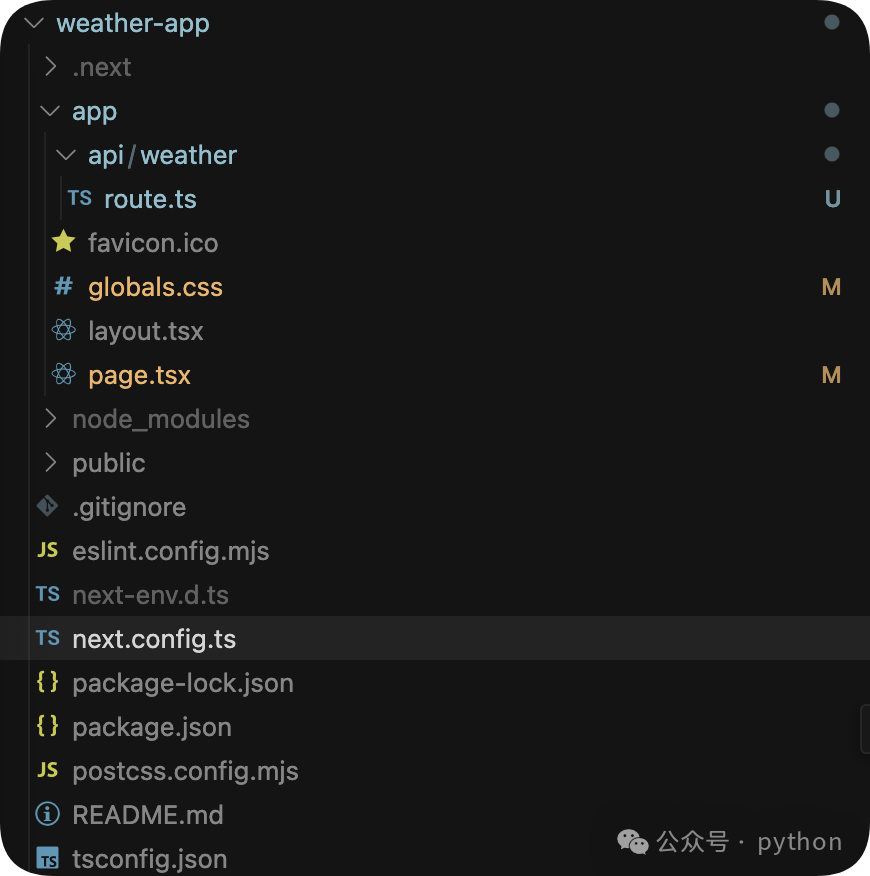
Task: Collapse the api/weather folder
Action: point(65,155)
